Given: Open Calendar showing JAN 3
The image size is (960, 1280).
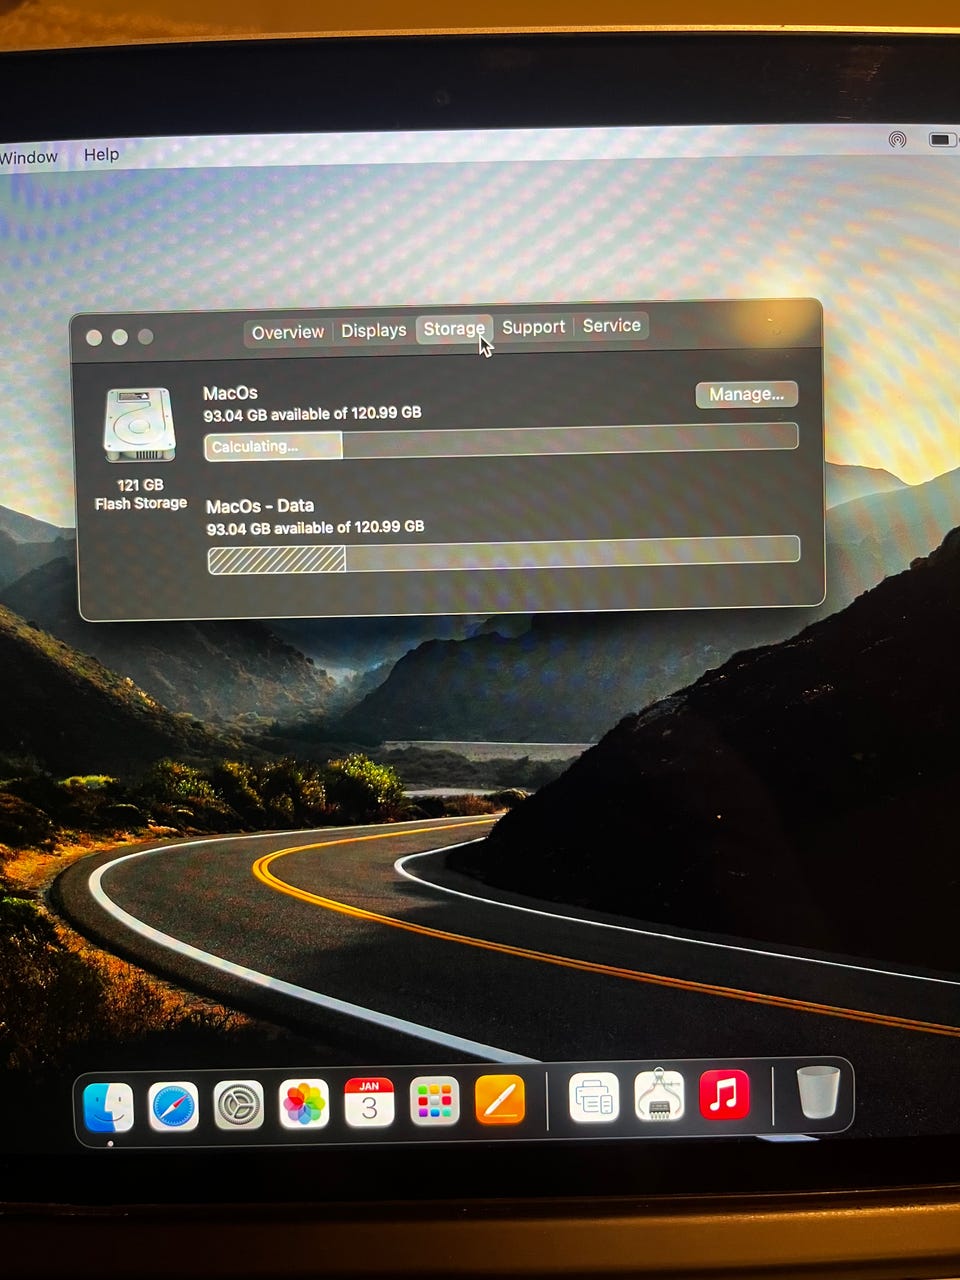Looking at the screenshot, I should pyautogui.click(x=369, y=1103).
